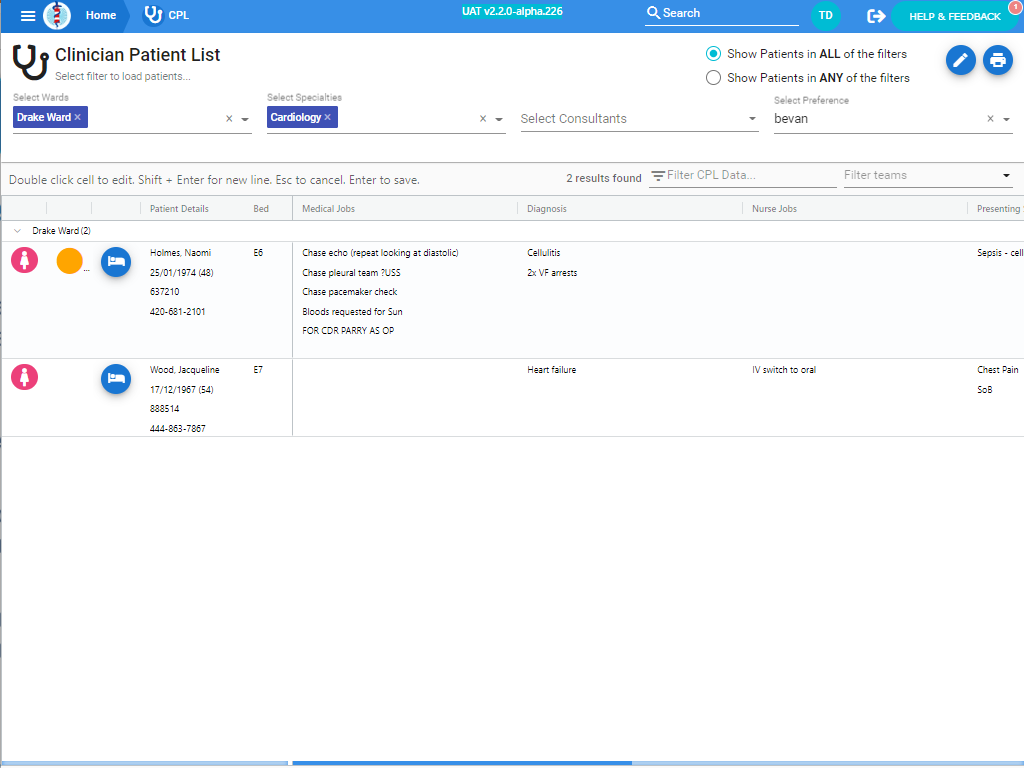
Task: Select Show Patients in ALL filters
Action: point(713,54)
